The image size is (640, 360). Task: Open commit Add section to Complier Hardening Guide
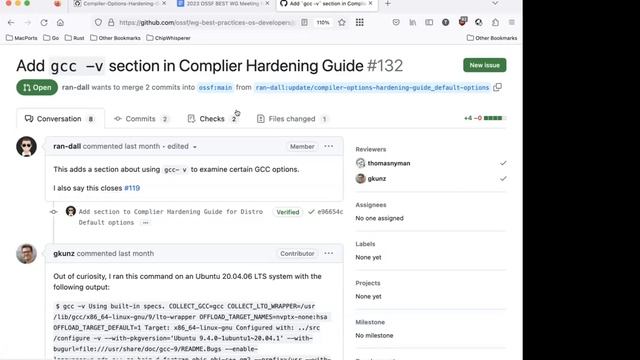(x=171, y=212)
